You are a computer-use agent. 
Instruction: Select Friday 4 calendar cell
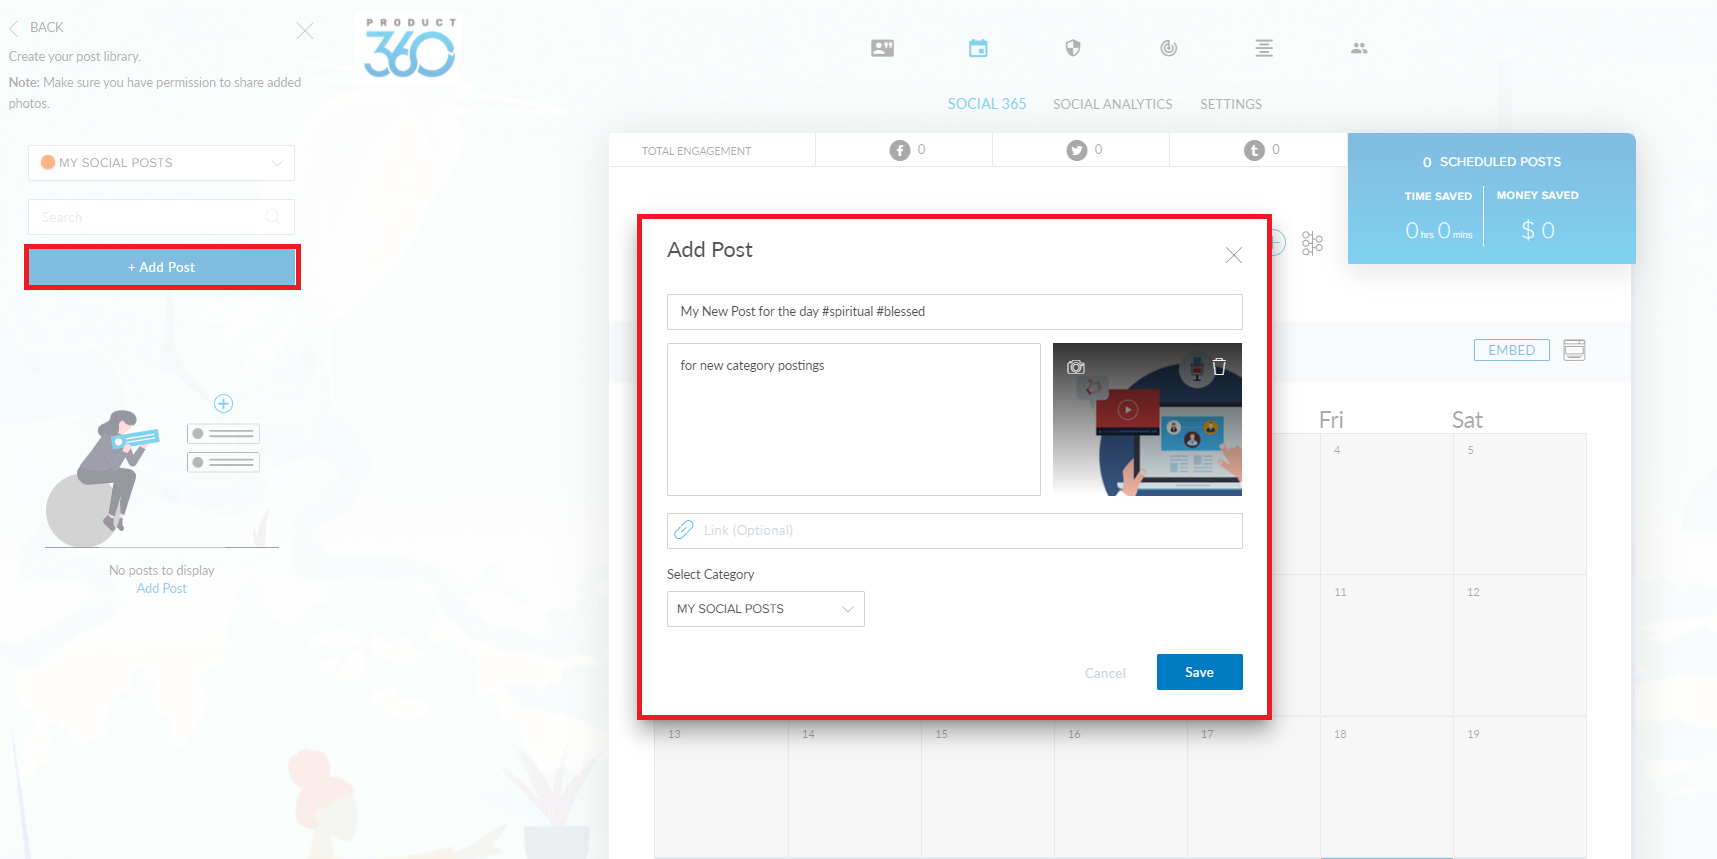click(x=1386, y=503)
